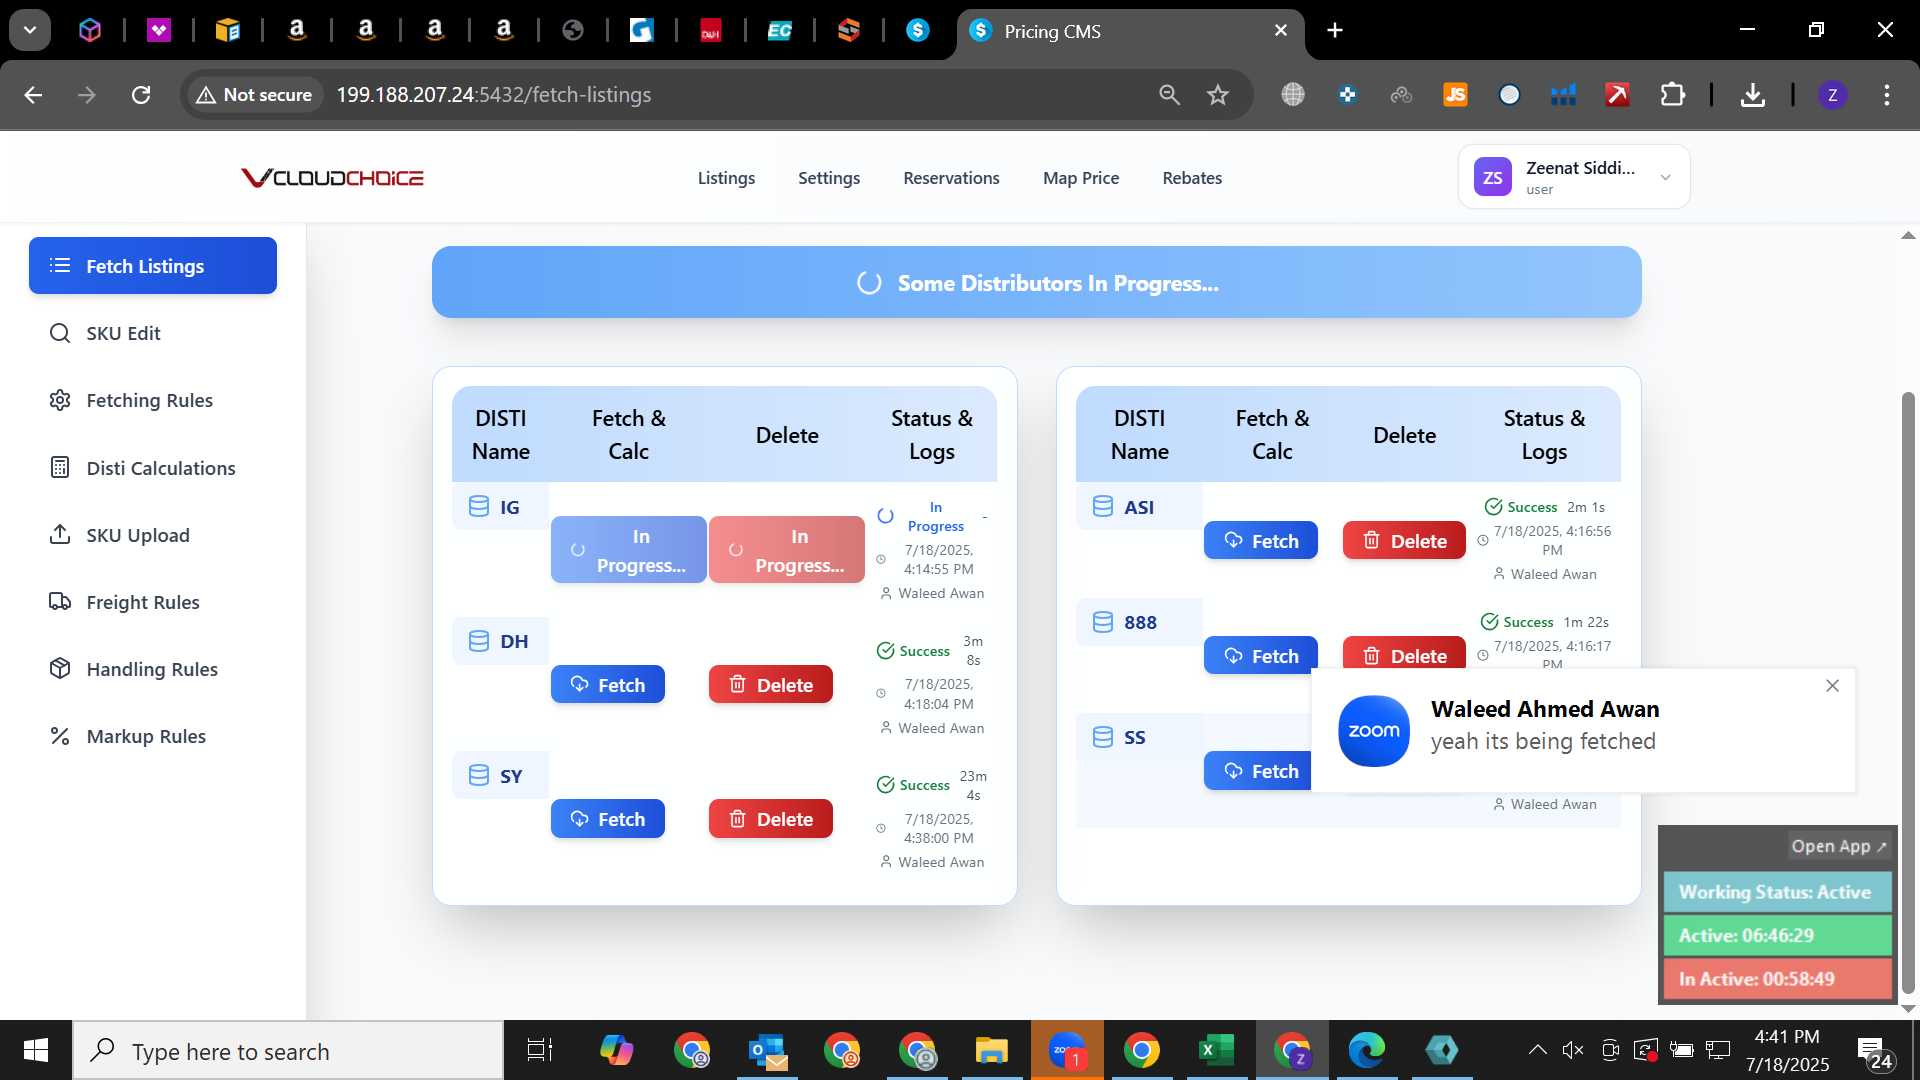This screenshot has height=1080, width=1920.
Task: Click the Not secure site info chip
Action: 255,95
